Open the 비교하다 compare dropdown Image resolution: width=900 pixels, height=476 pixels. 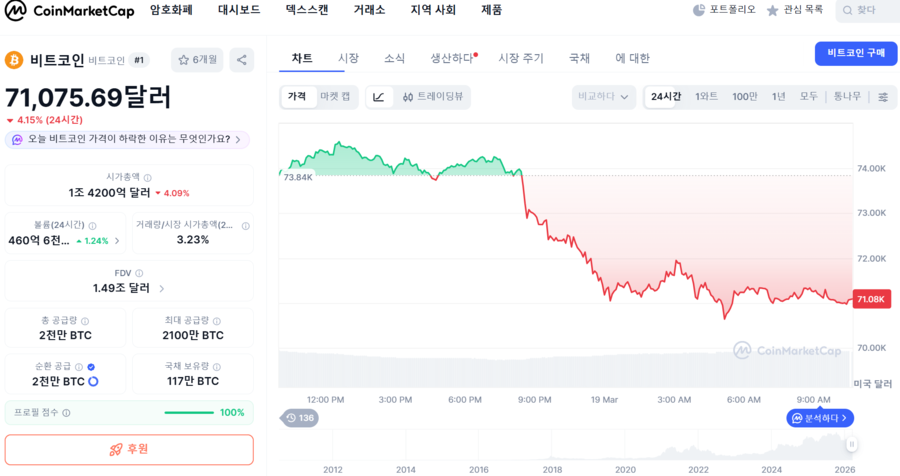tap(604, 97)
